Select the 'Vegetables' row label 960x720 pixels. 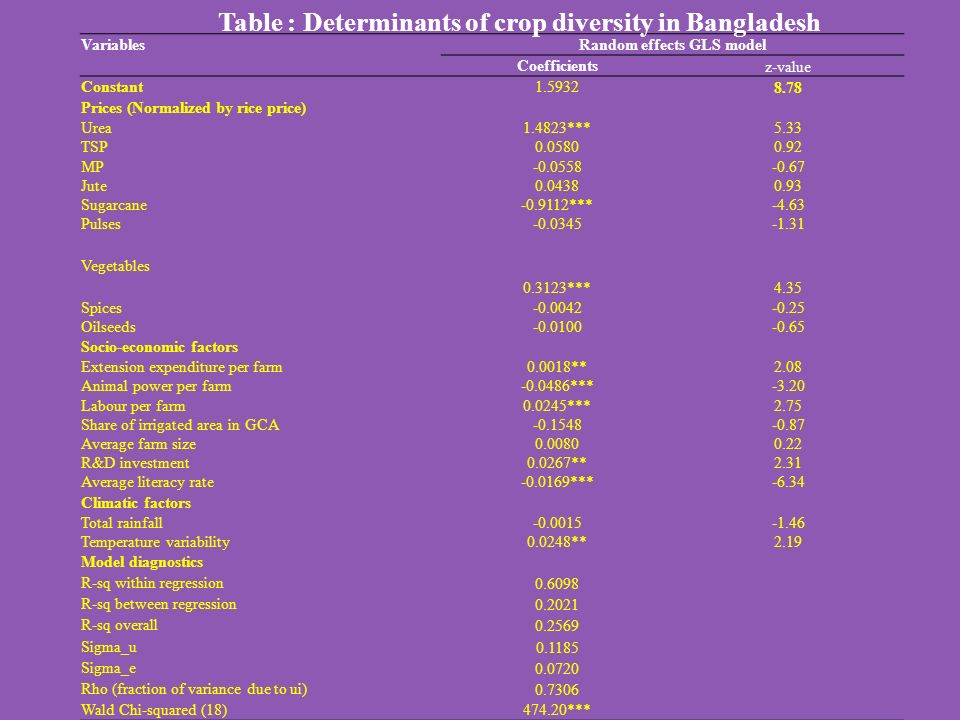[115, 266]
